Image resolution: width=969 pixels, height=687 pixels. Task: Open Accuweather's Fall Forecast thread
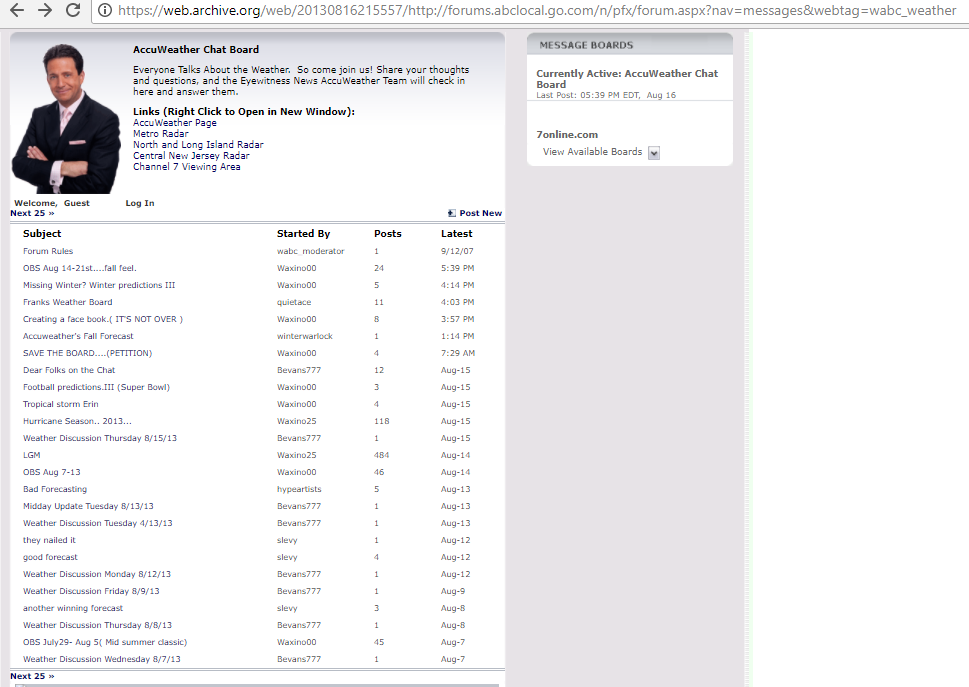(x=78, y=336)
